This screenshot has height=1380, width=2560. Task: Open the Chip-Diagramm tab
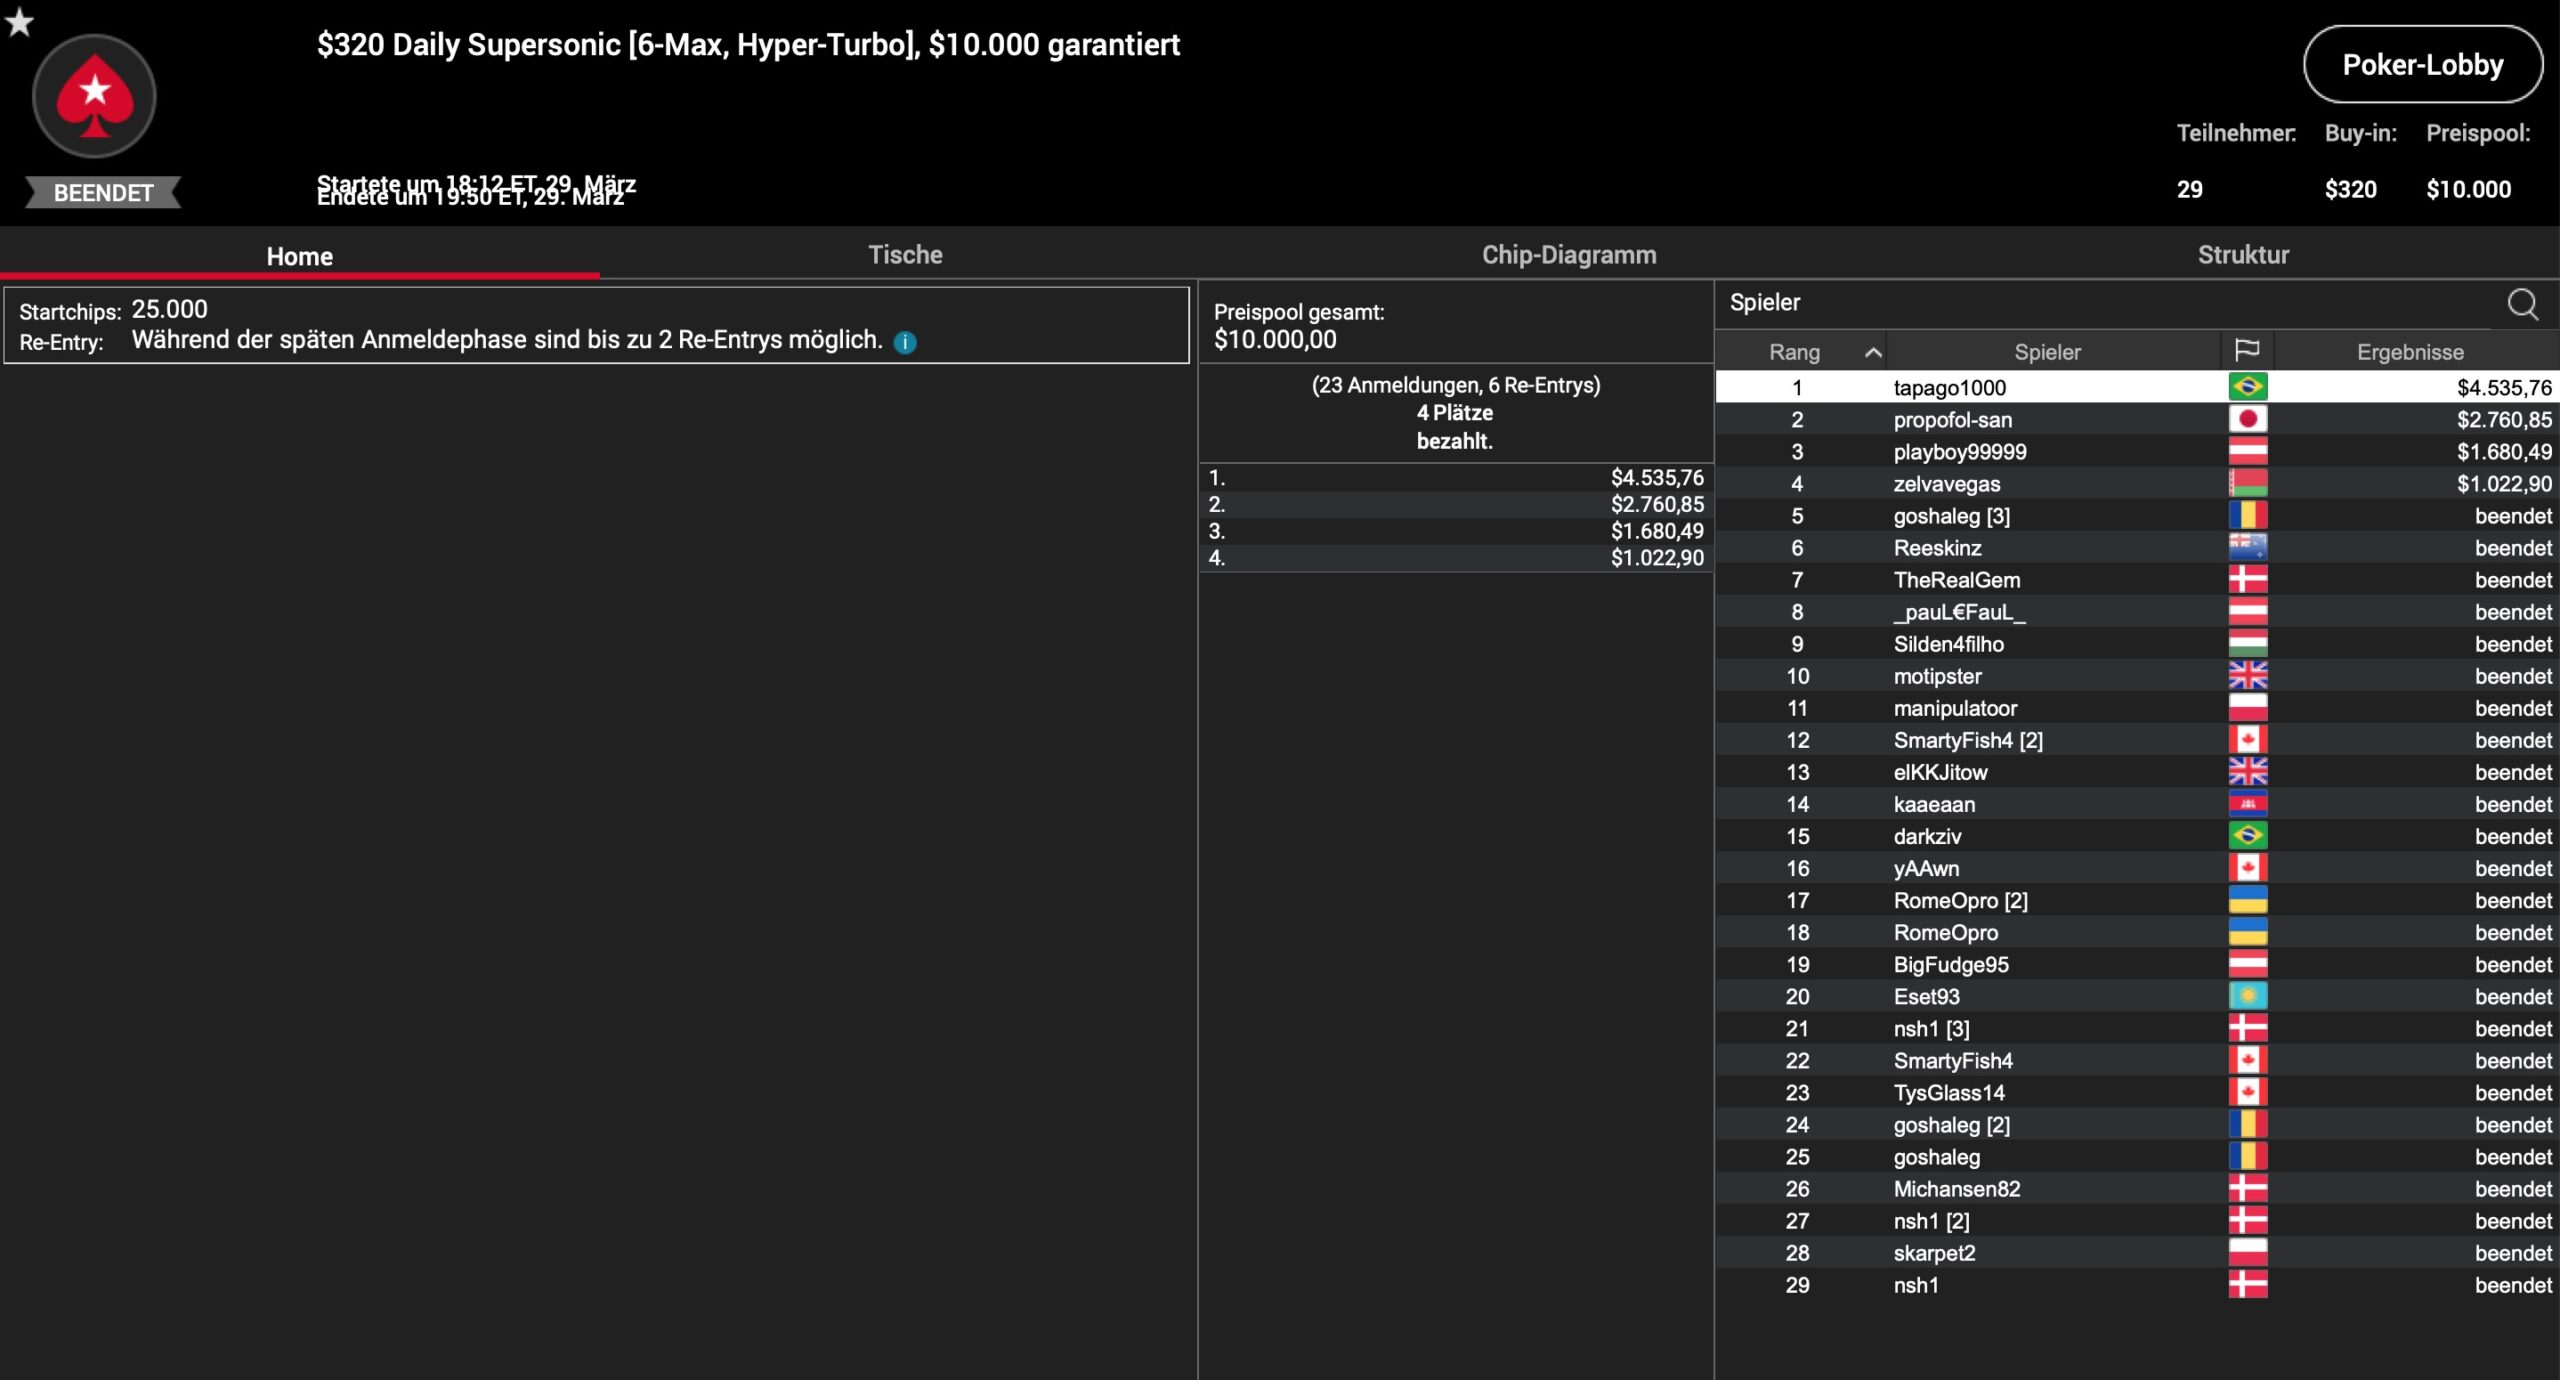point(1568,255)
